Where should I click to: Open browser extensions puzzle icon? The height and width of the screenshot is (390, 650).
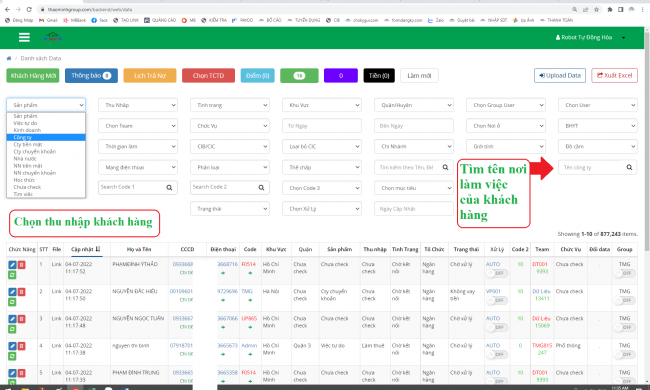[x=609, y=9]
